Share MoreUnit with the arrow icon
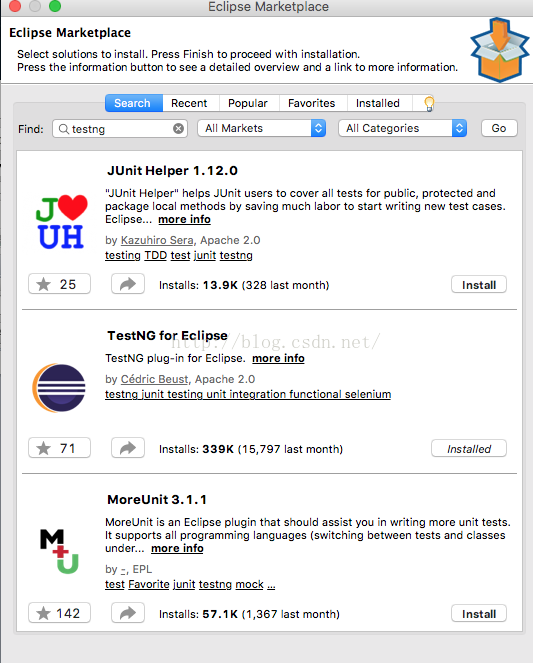 point(128,613)
